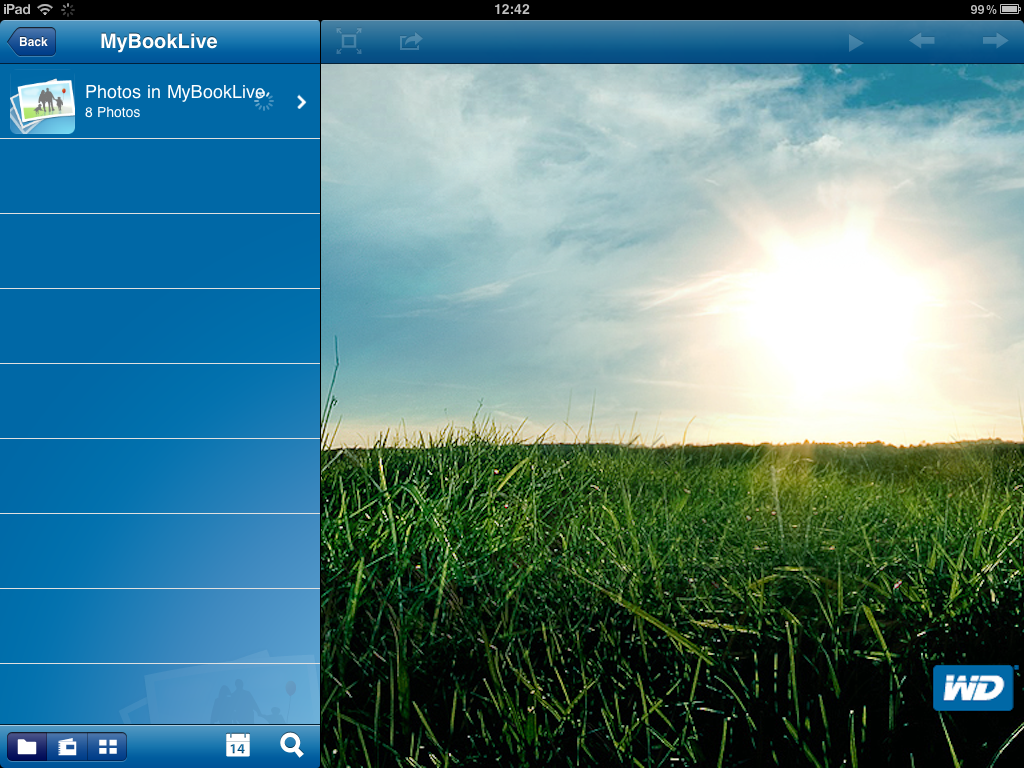Go back with the Back button
1024x768 pixels.
coord(31,42)
